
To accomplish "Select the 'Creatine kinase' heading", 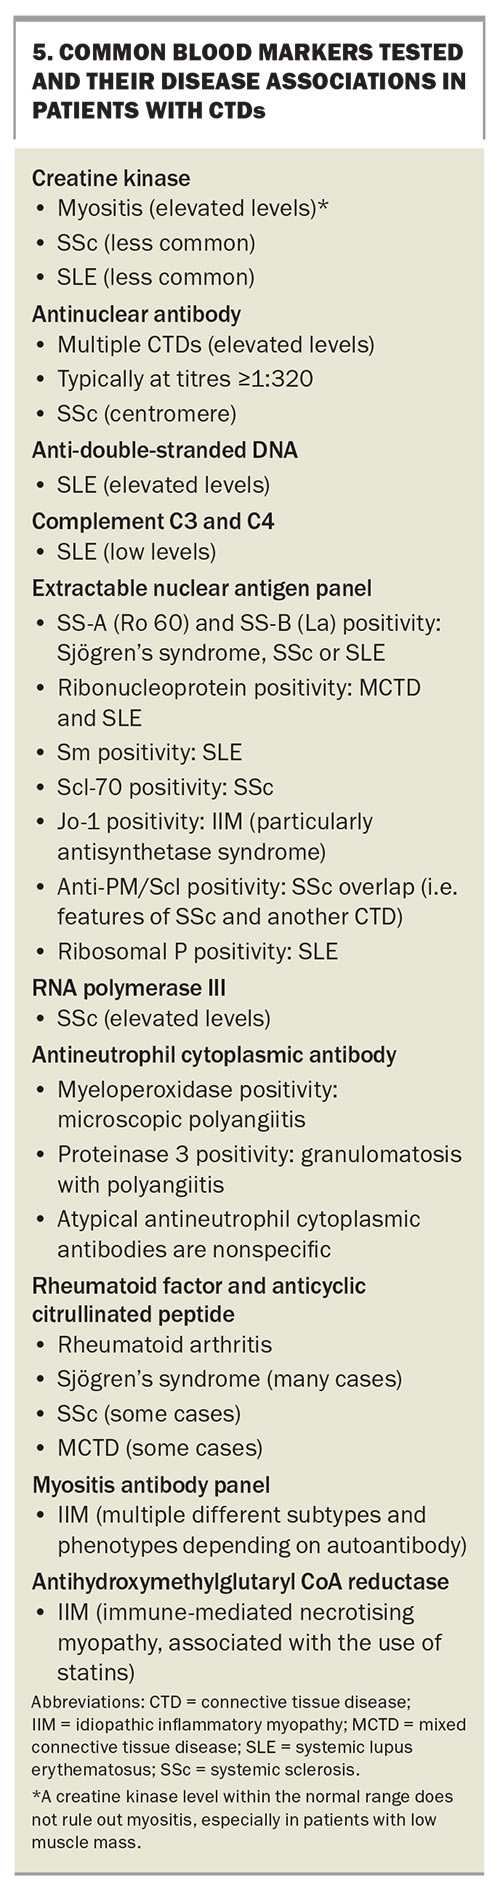I will (x=111, y=179).
